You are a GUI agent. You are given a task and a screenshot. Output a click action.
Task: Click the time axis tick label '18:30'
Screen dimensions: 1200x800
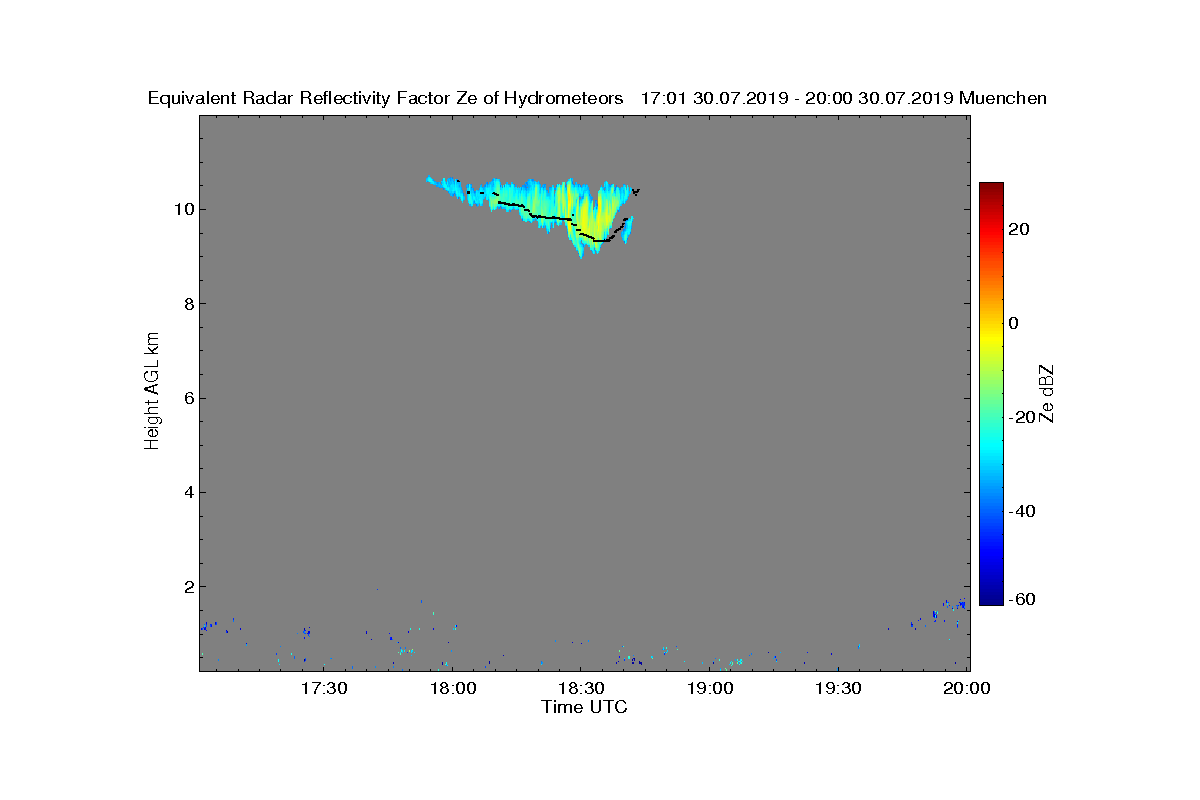pos(581,689)
